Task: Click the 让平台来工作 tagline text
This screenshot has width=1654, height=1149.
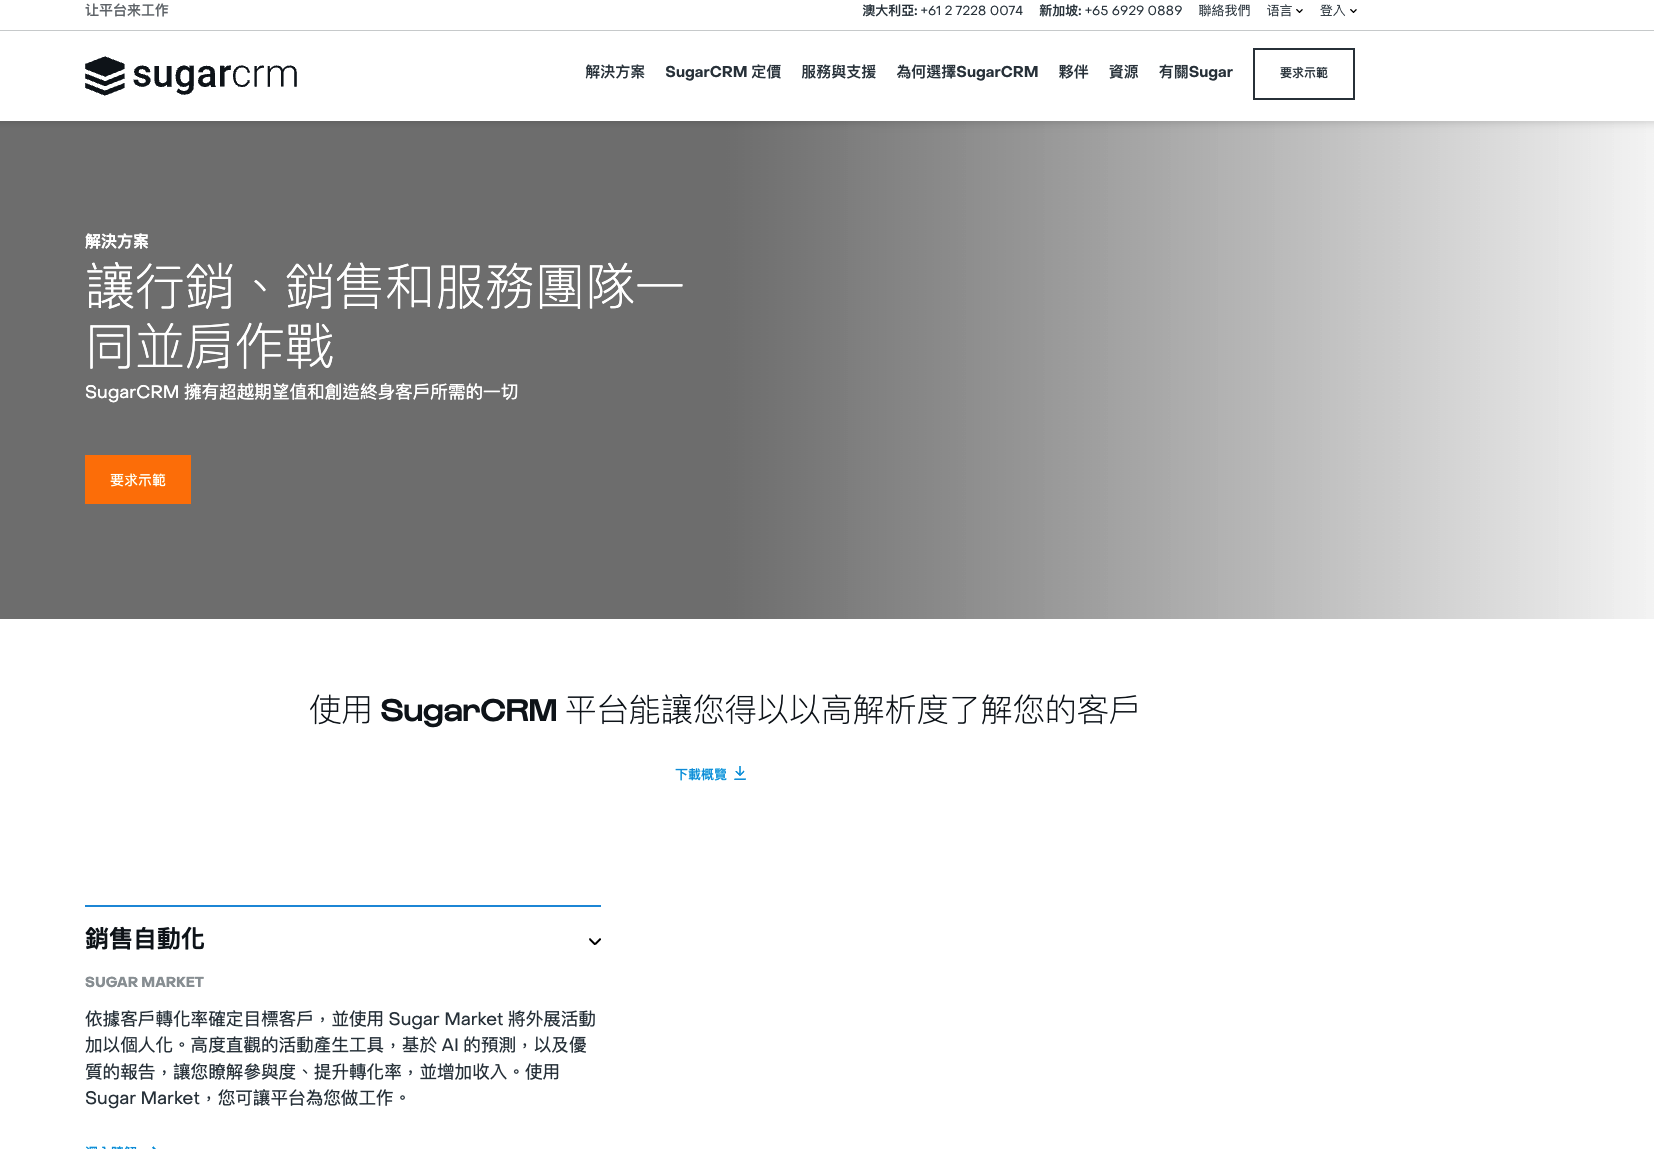Action: click(x=127, y=10)
